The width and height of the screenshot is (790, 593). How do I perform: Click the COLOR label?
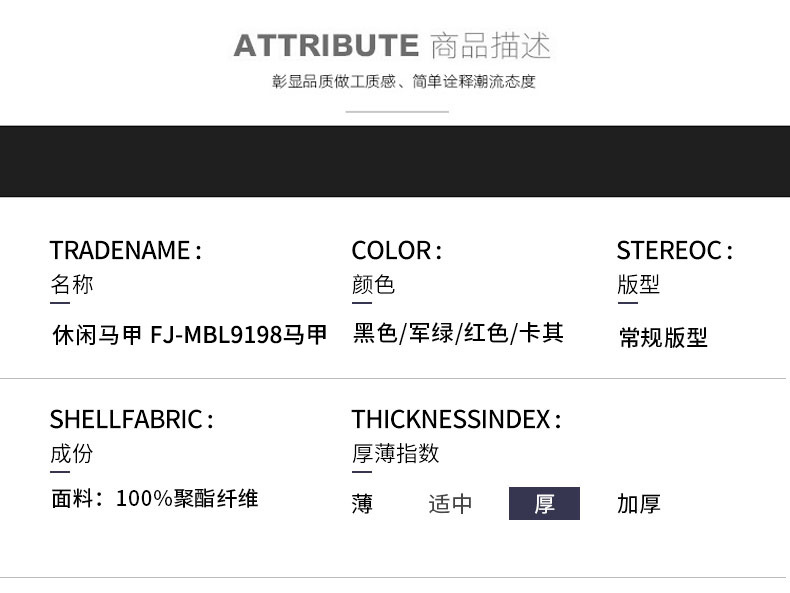397,250
